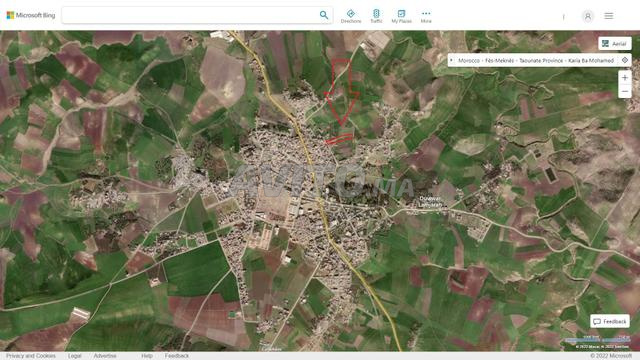Select Taounate Province in the breadcrumb

541,60
